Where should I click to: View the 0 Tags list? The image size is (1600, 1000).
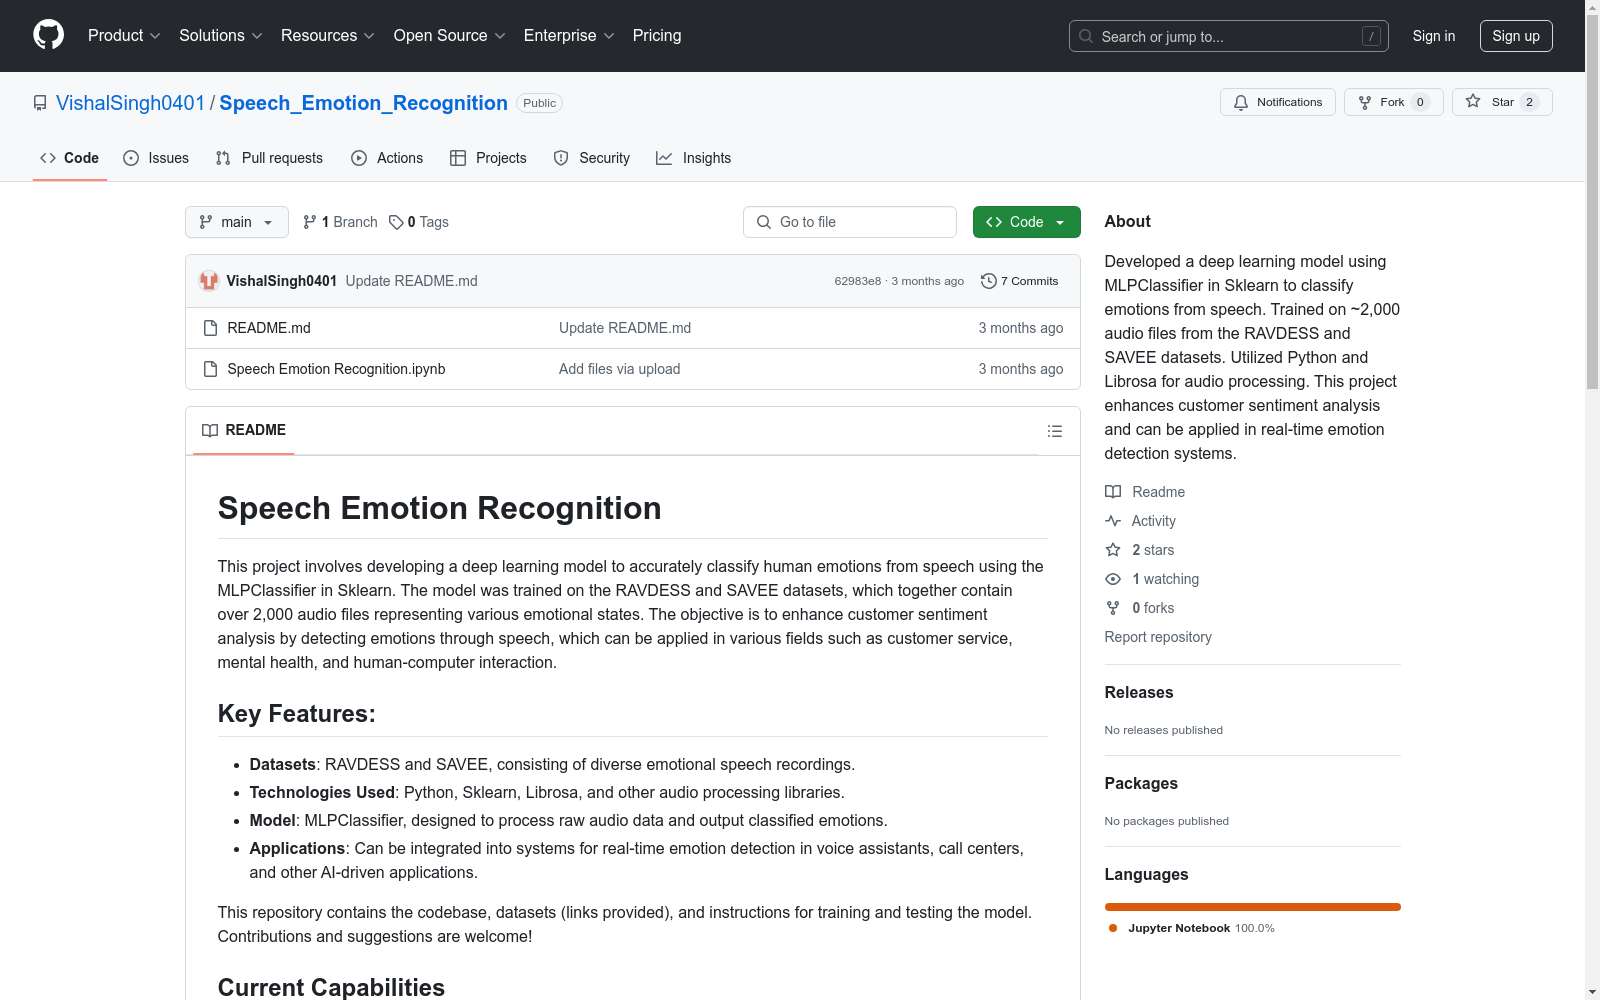(x=419, y=222)
